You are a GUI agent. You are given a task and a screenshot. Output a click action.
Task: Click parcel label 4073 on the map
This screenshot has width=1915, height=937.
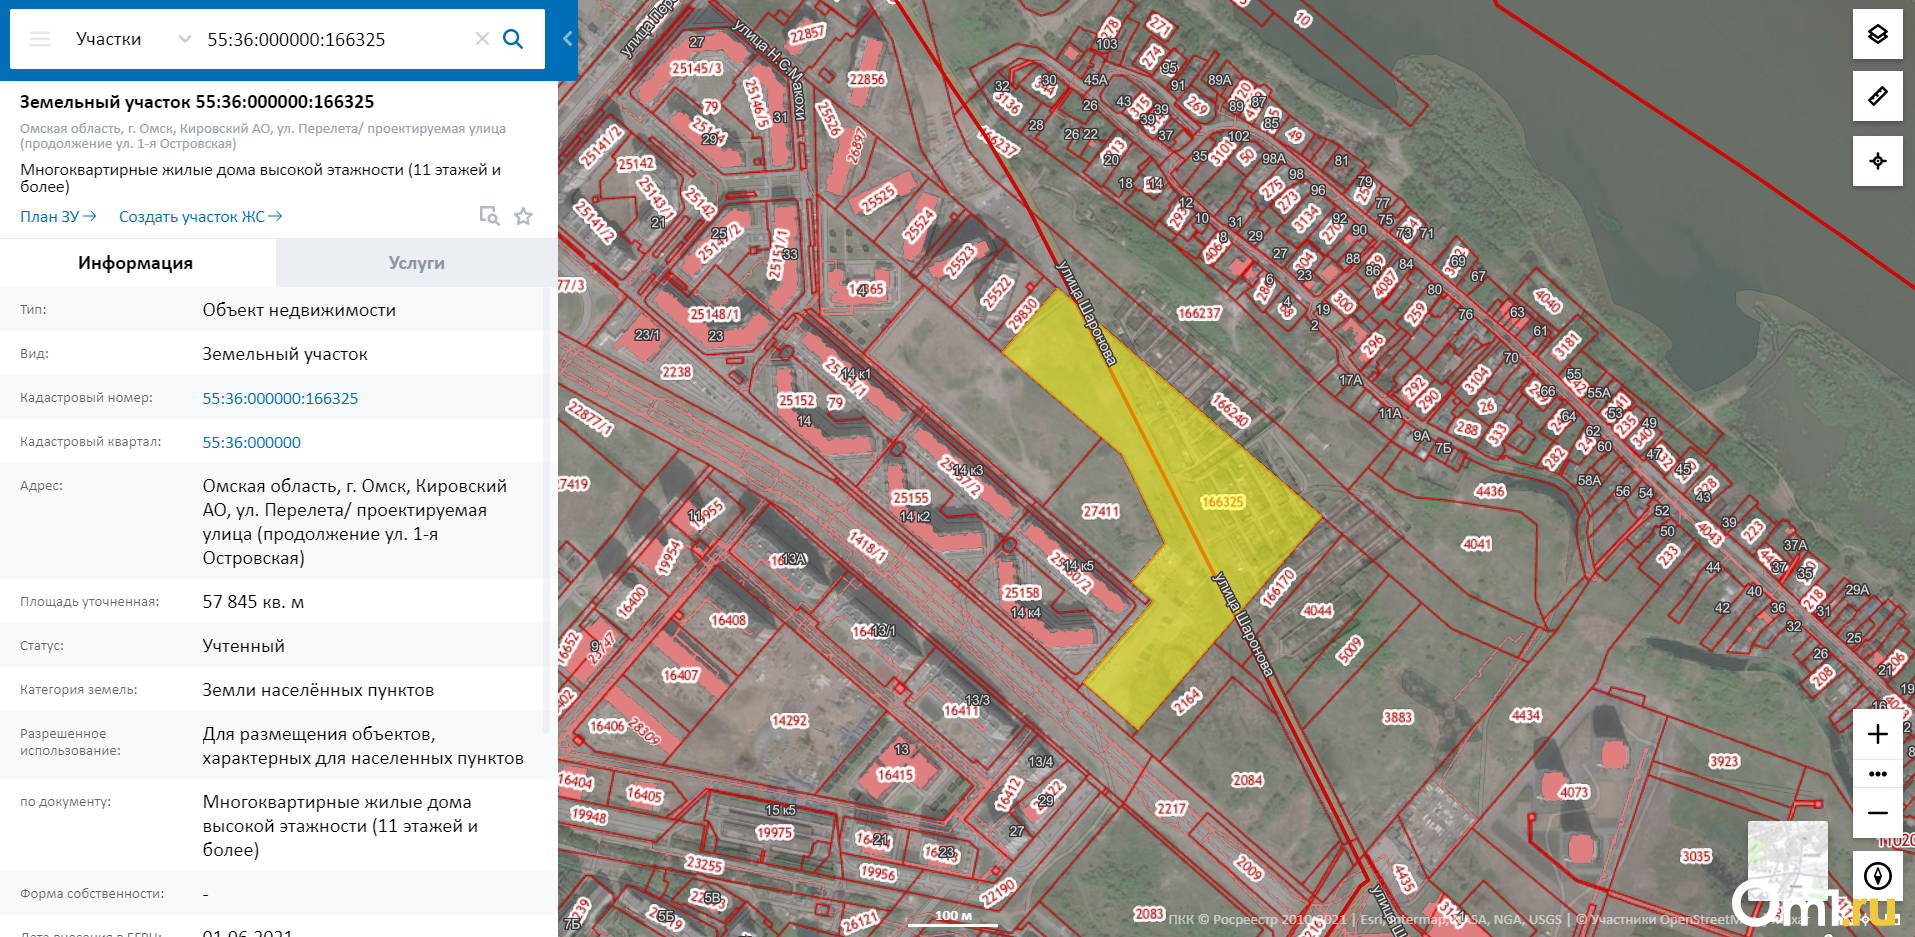(1574, 792)
